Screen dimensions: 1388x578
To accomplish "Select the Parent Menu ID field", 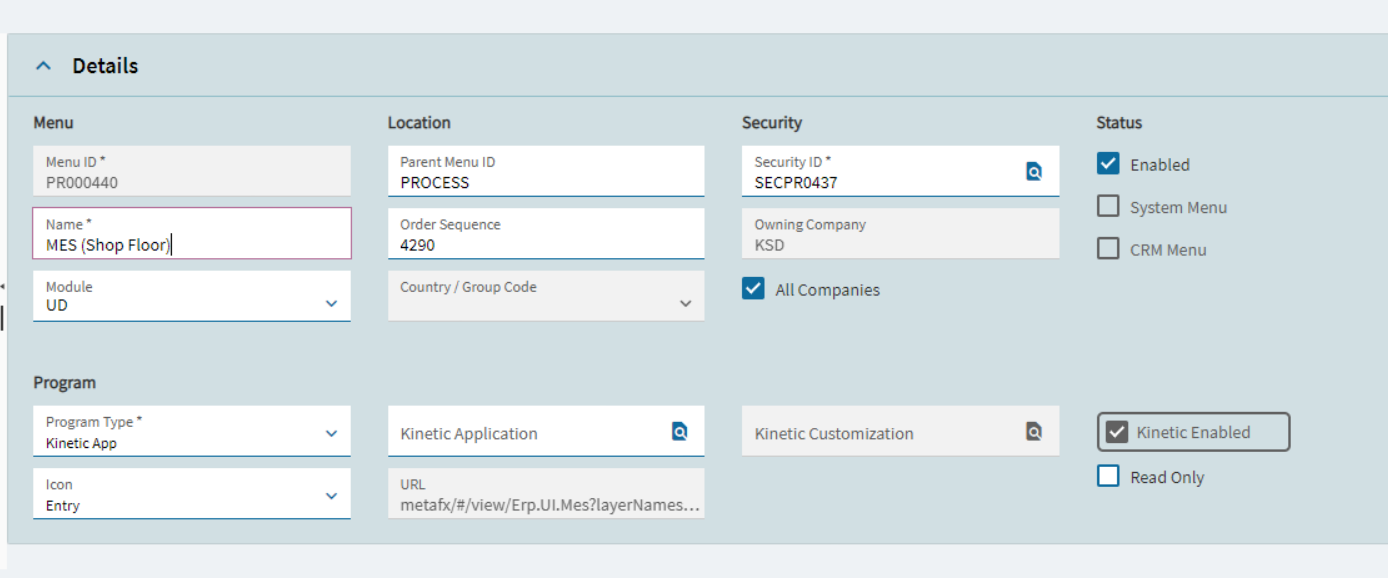I will tap(546, 171).
